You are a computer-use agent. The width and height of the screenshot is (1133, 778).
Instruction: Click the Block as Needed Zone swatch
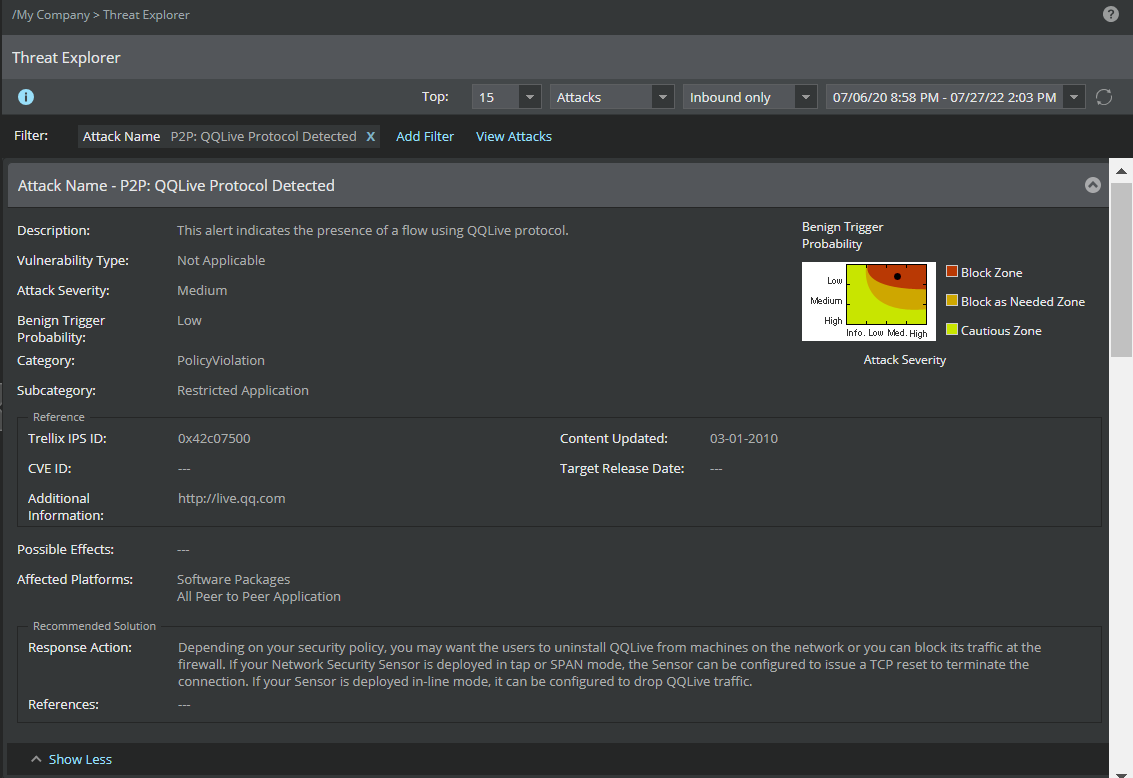point(952,301)
